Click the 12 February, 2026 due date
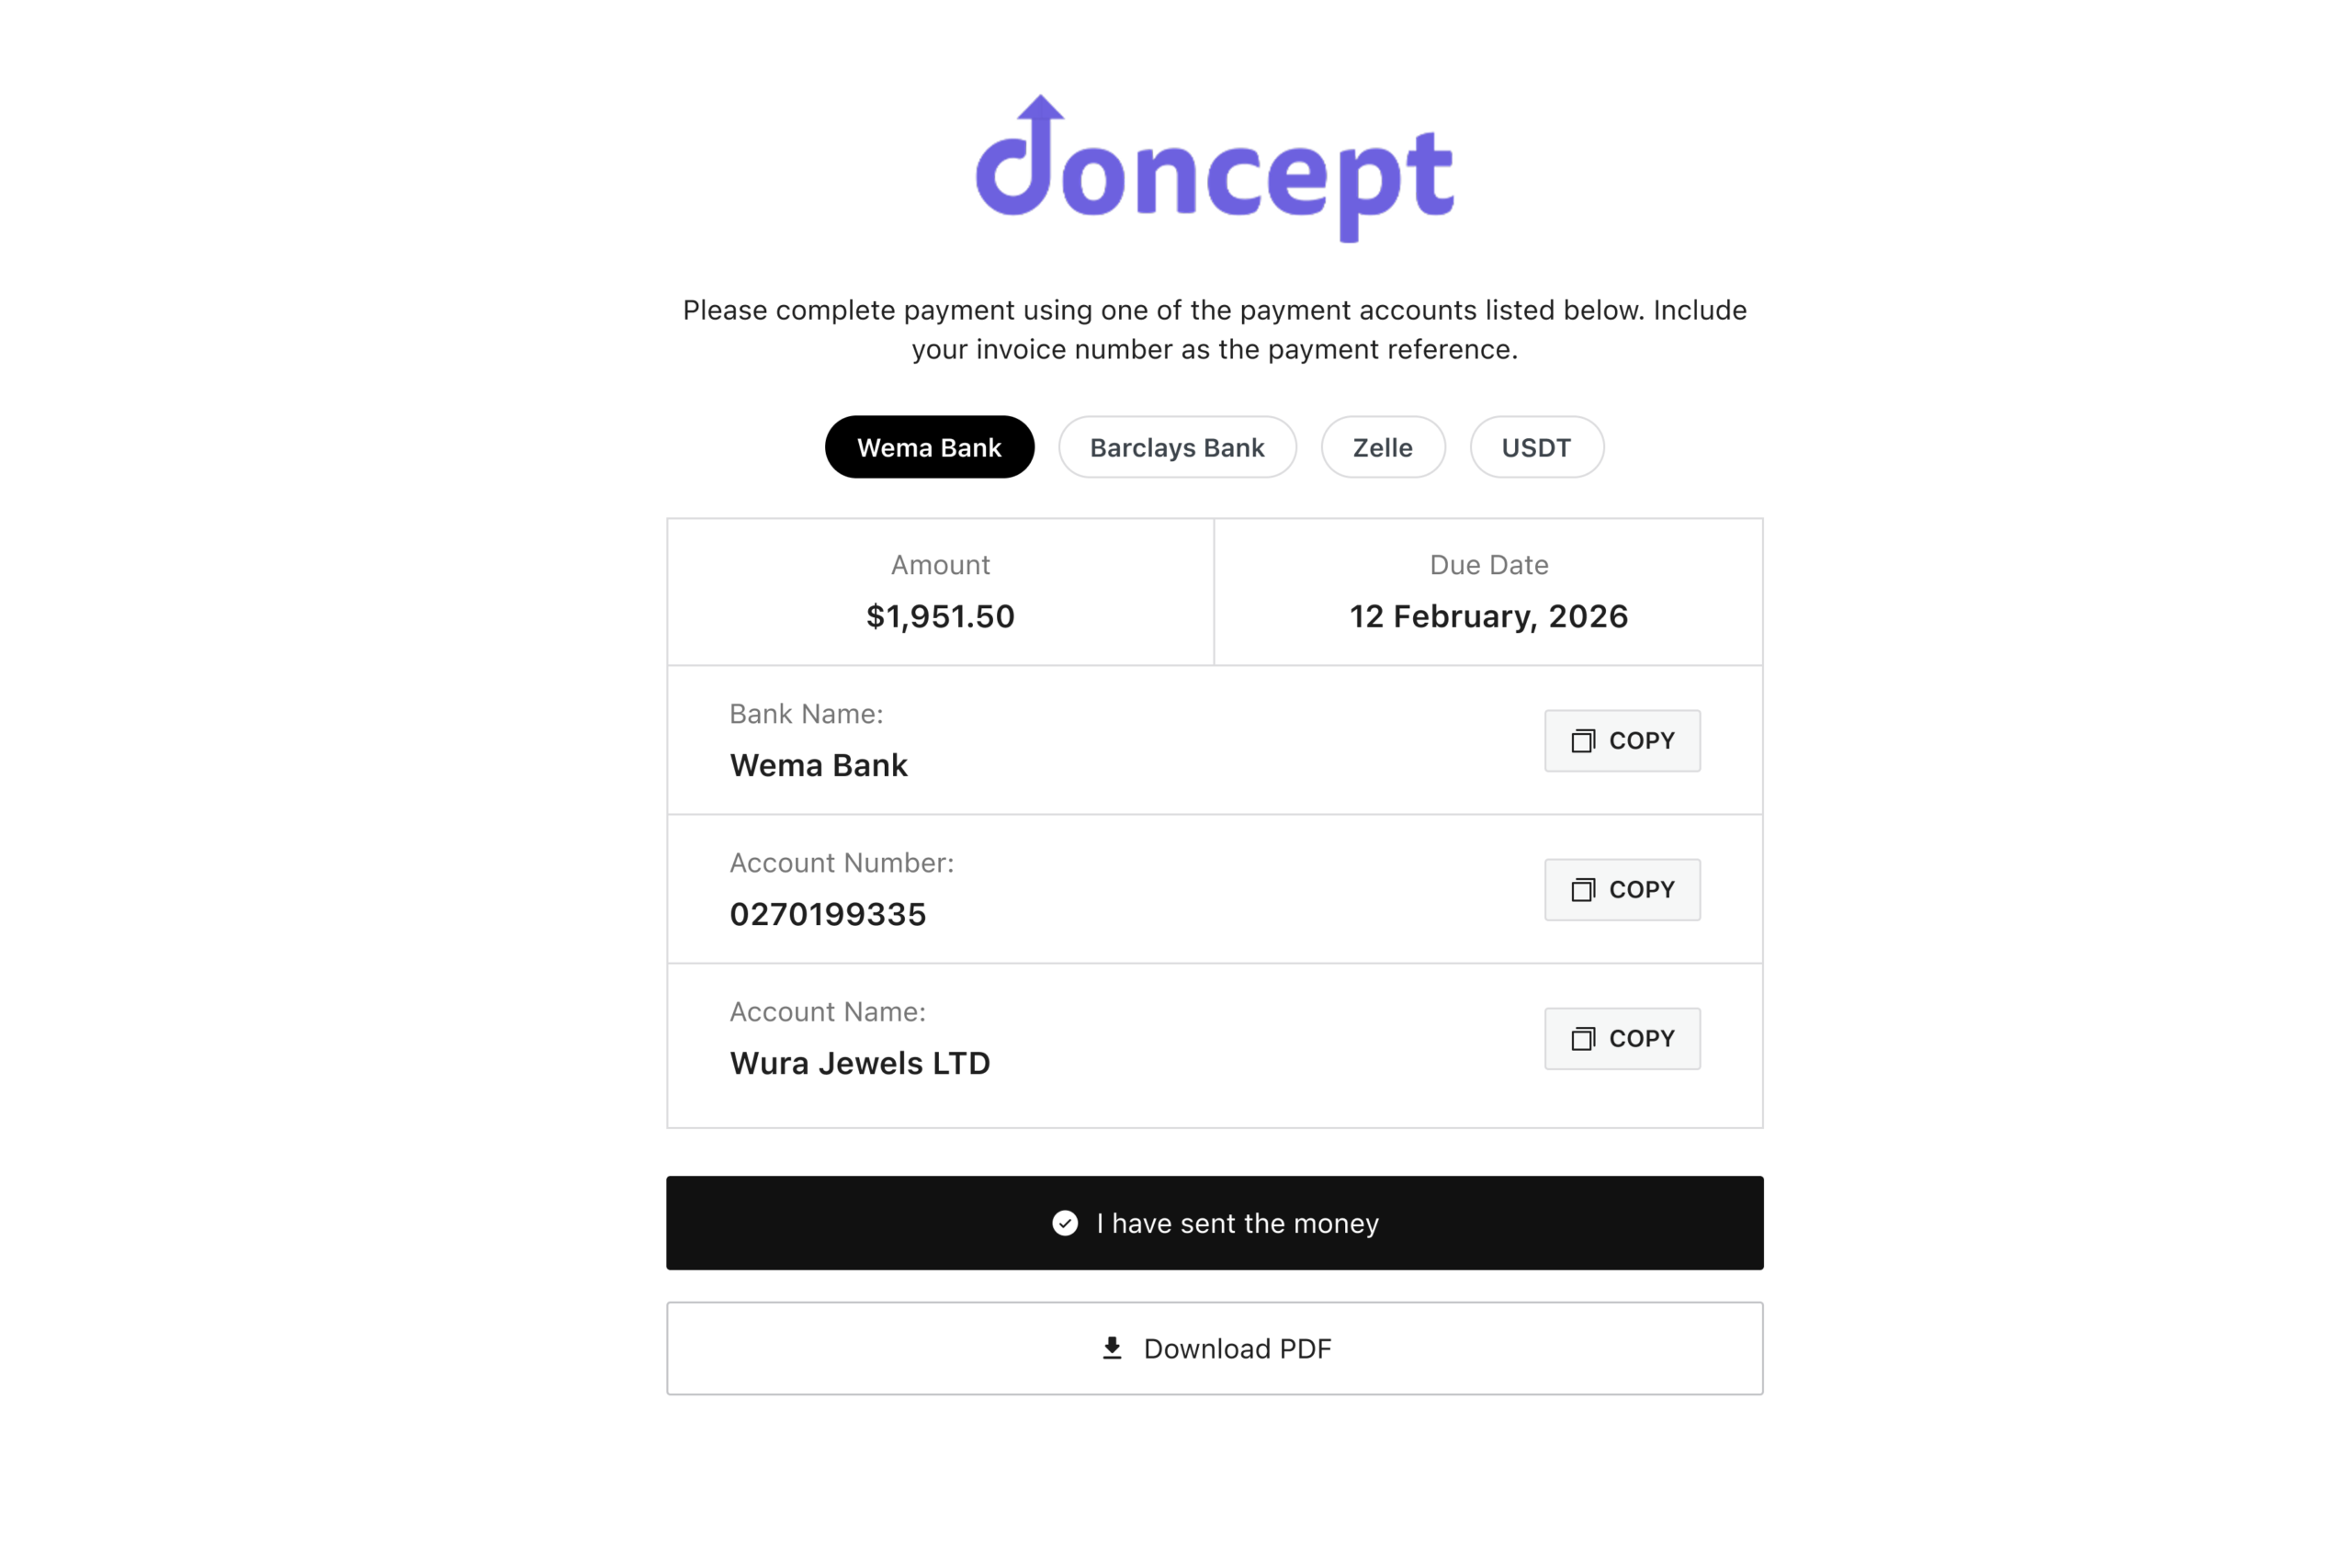Image resolution: width=2352 pixels, height=1568 pixels. (x=1488, y=616)
